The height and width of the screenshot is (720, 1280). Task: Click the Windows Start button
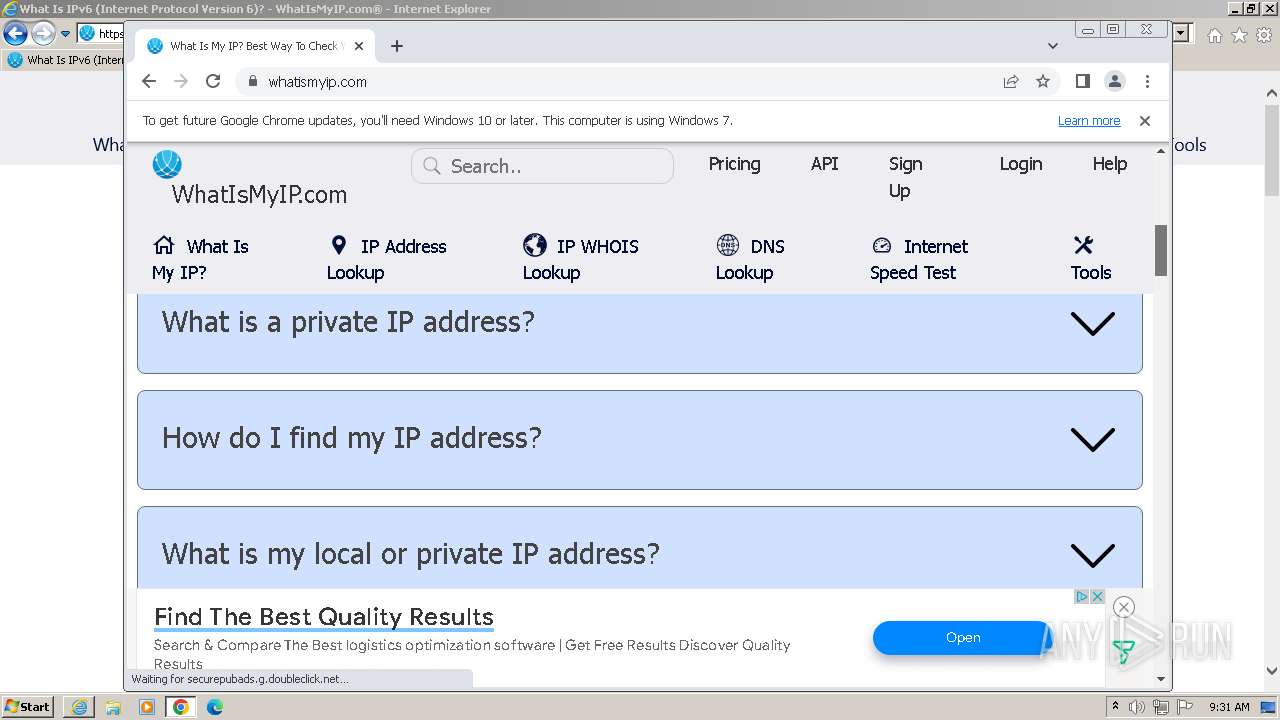(27, 707)
